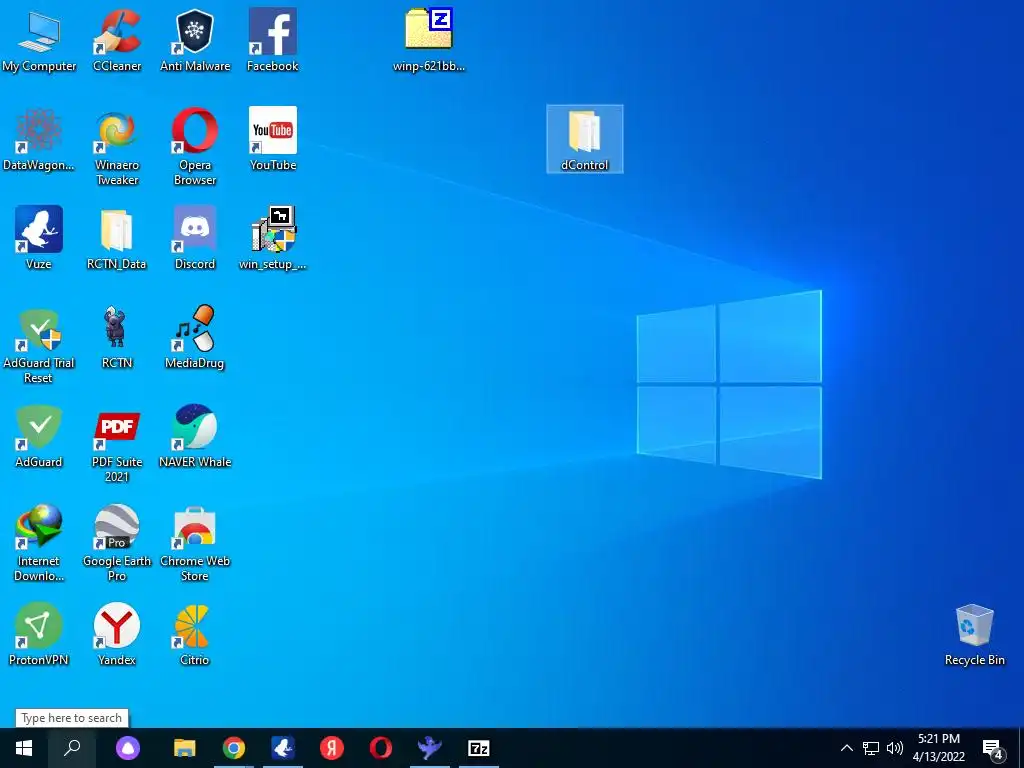Open Yandex Browser from the taskbar
This screenshot has height=768, width=1024.
click(x=332, y=748)
